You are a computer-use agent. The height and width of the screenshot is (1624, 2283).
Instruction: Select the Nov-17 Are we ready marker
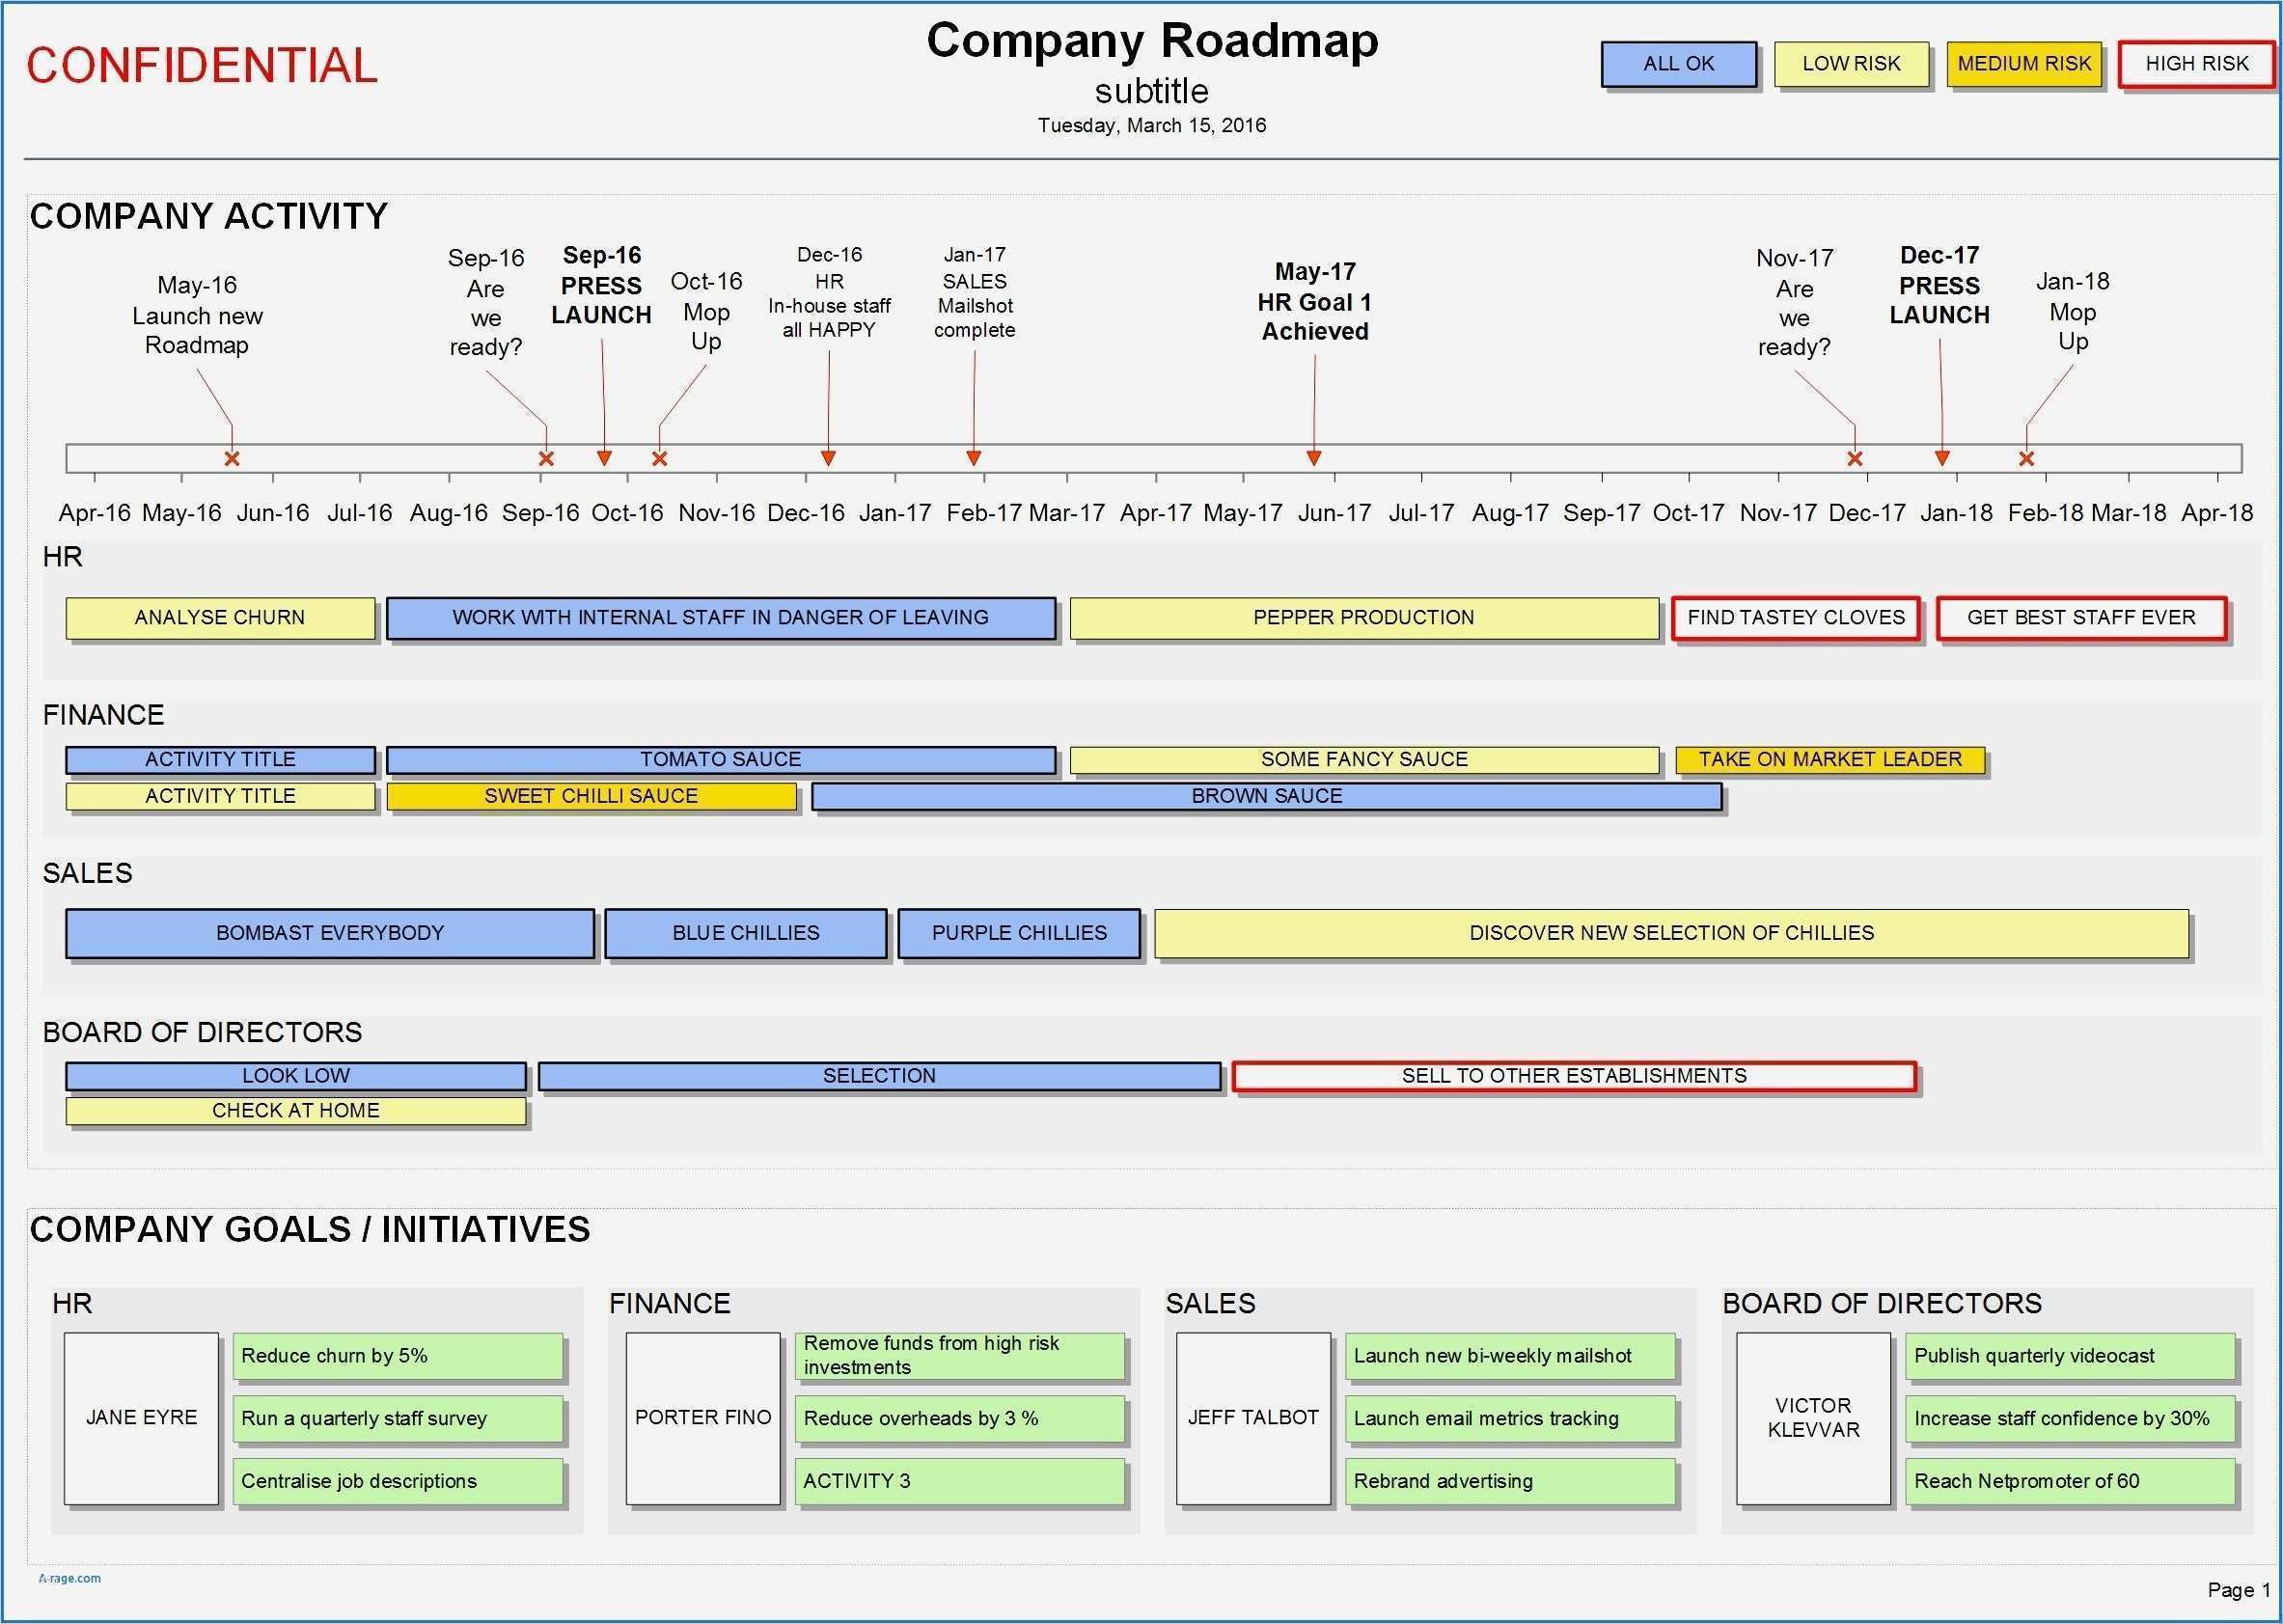coord(1855,459)
